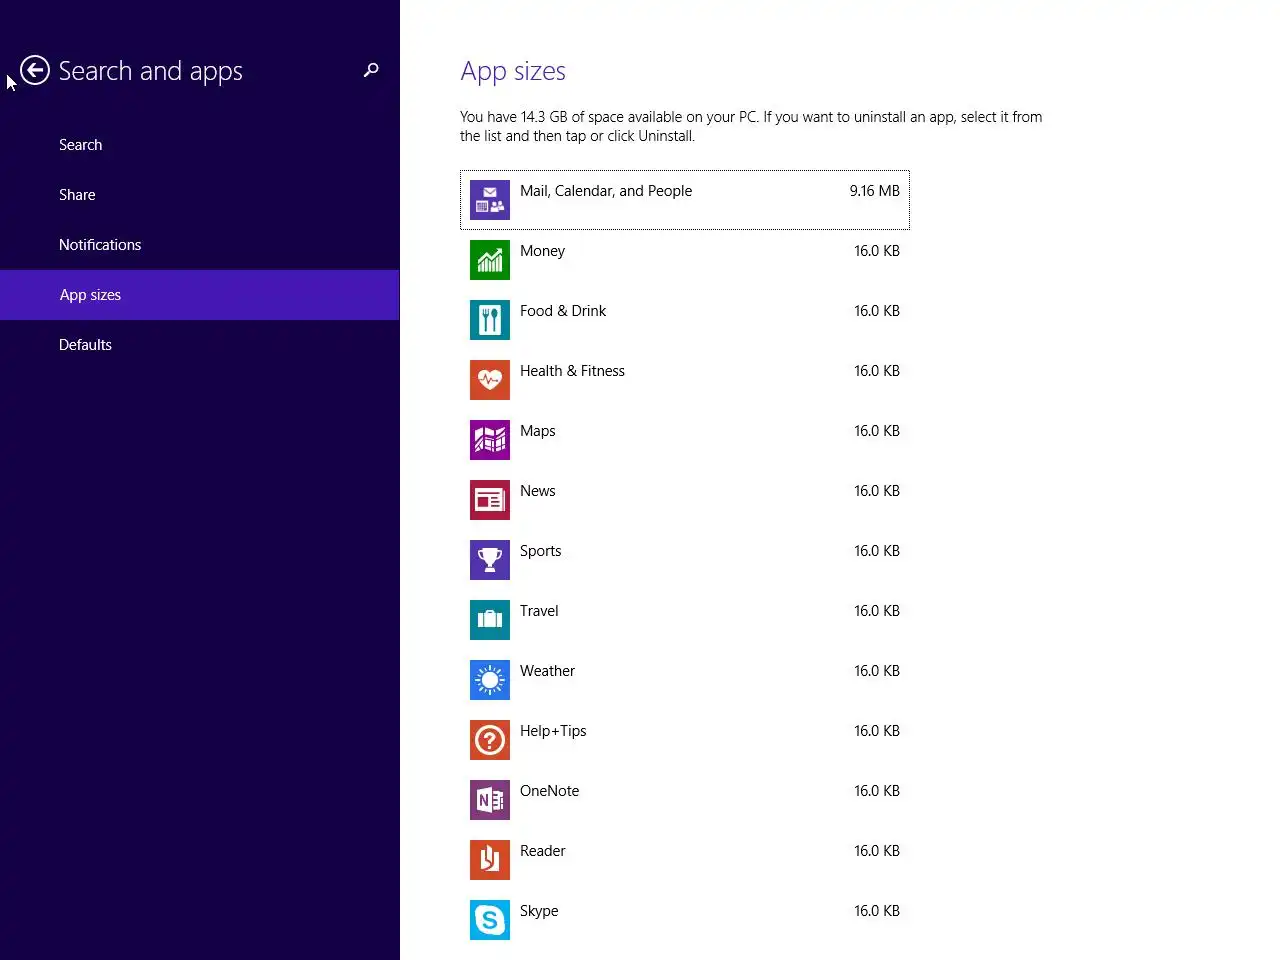The image size is (1280, 960).
Task: Click the orange Reader app icon
Action: pyautogui.click(x=490, y=860)
